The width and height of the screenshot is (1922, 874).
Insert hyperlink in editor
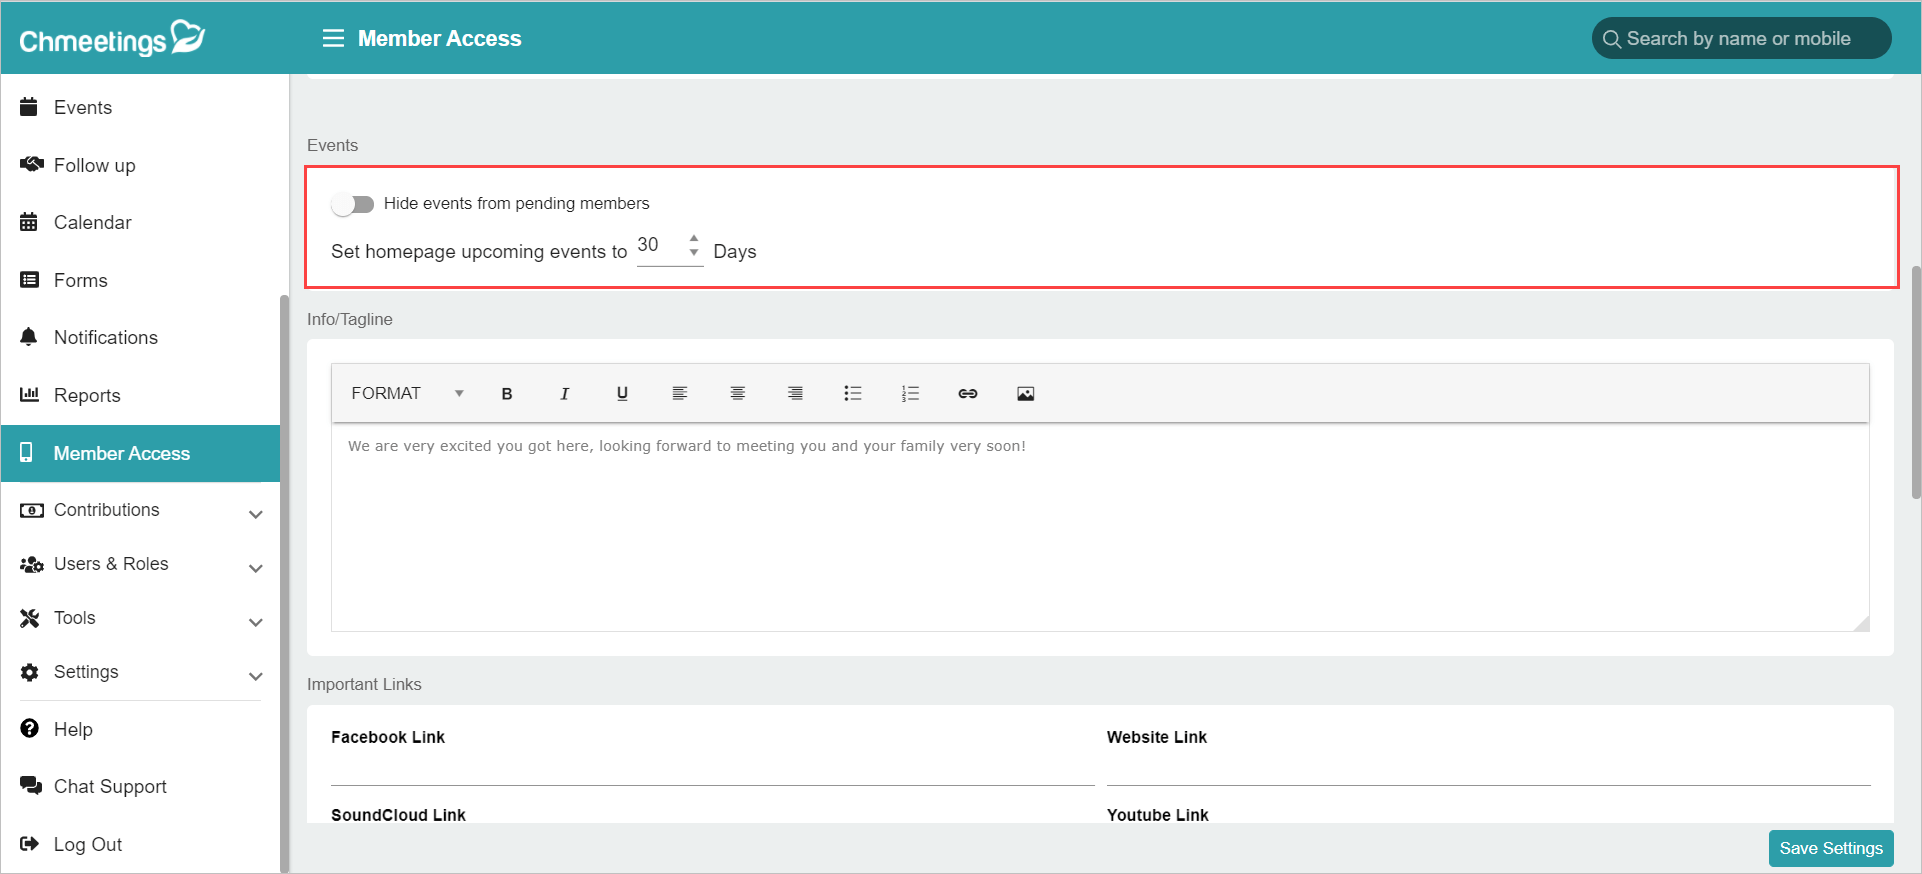tap(968, 394)
